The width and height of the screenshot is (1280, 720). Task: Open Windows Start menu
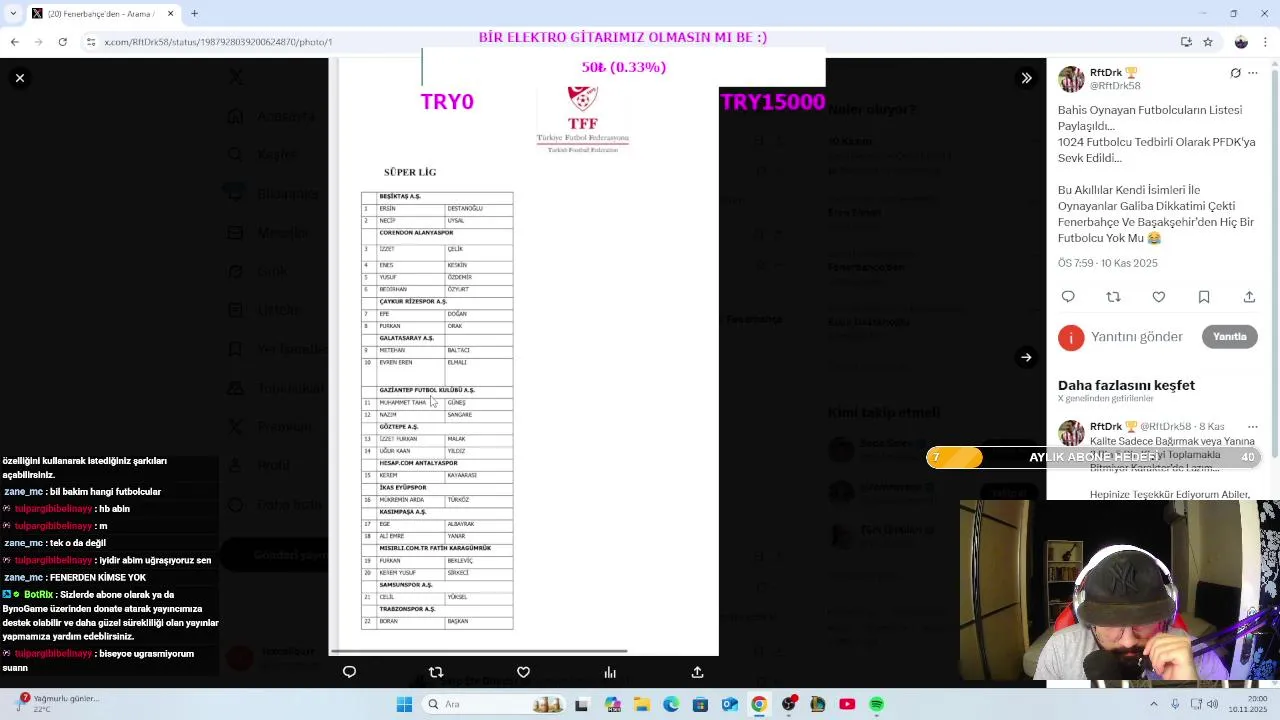point(404,704)
